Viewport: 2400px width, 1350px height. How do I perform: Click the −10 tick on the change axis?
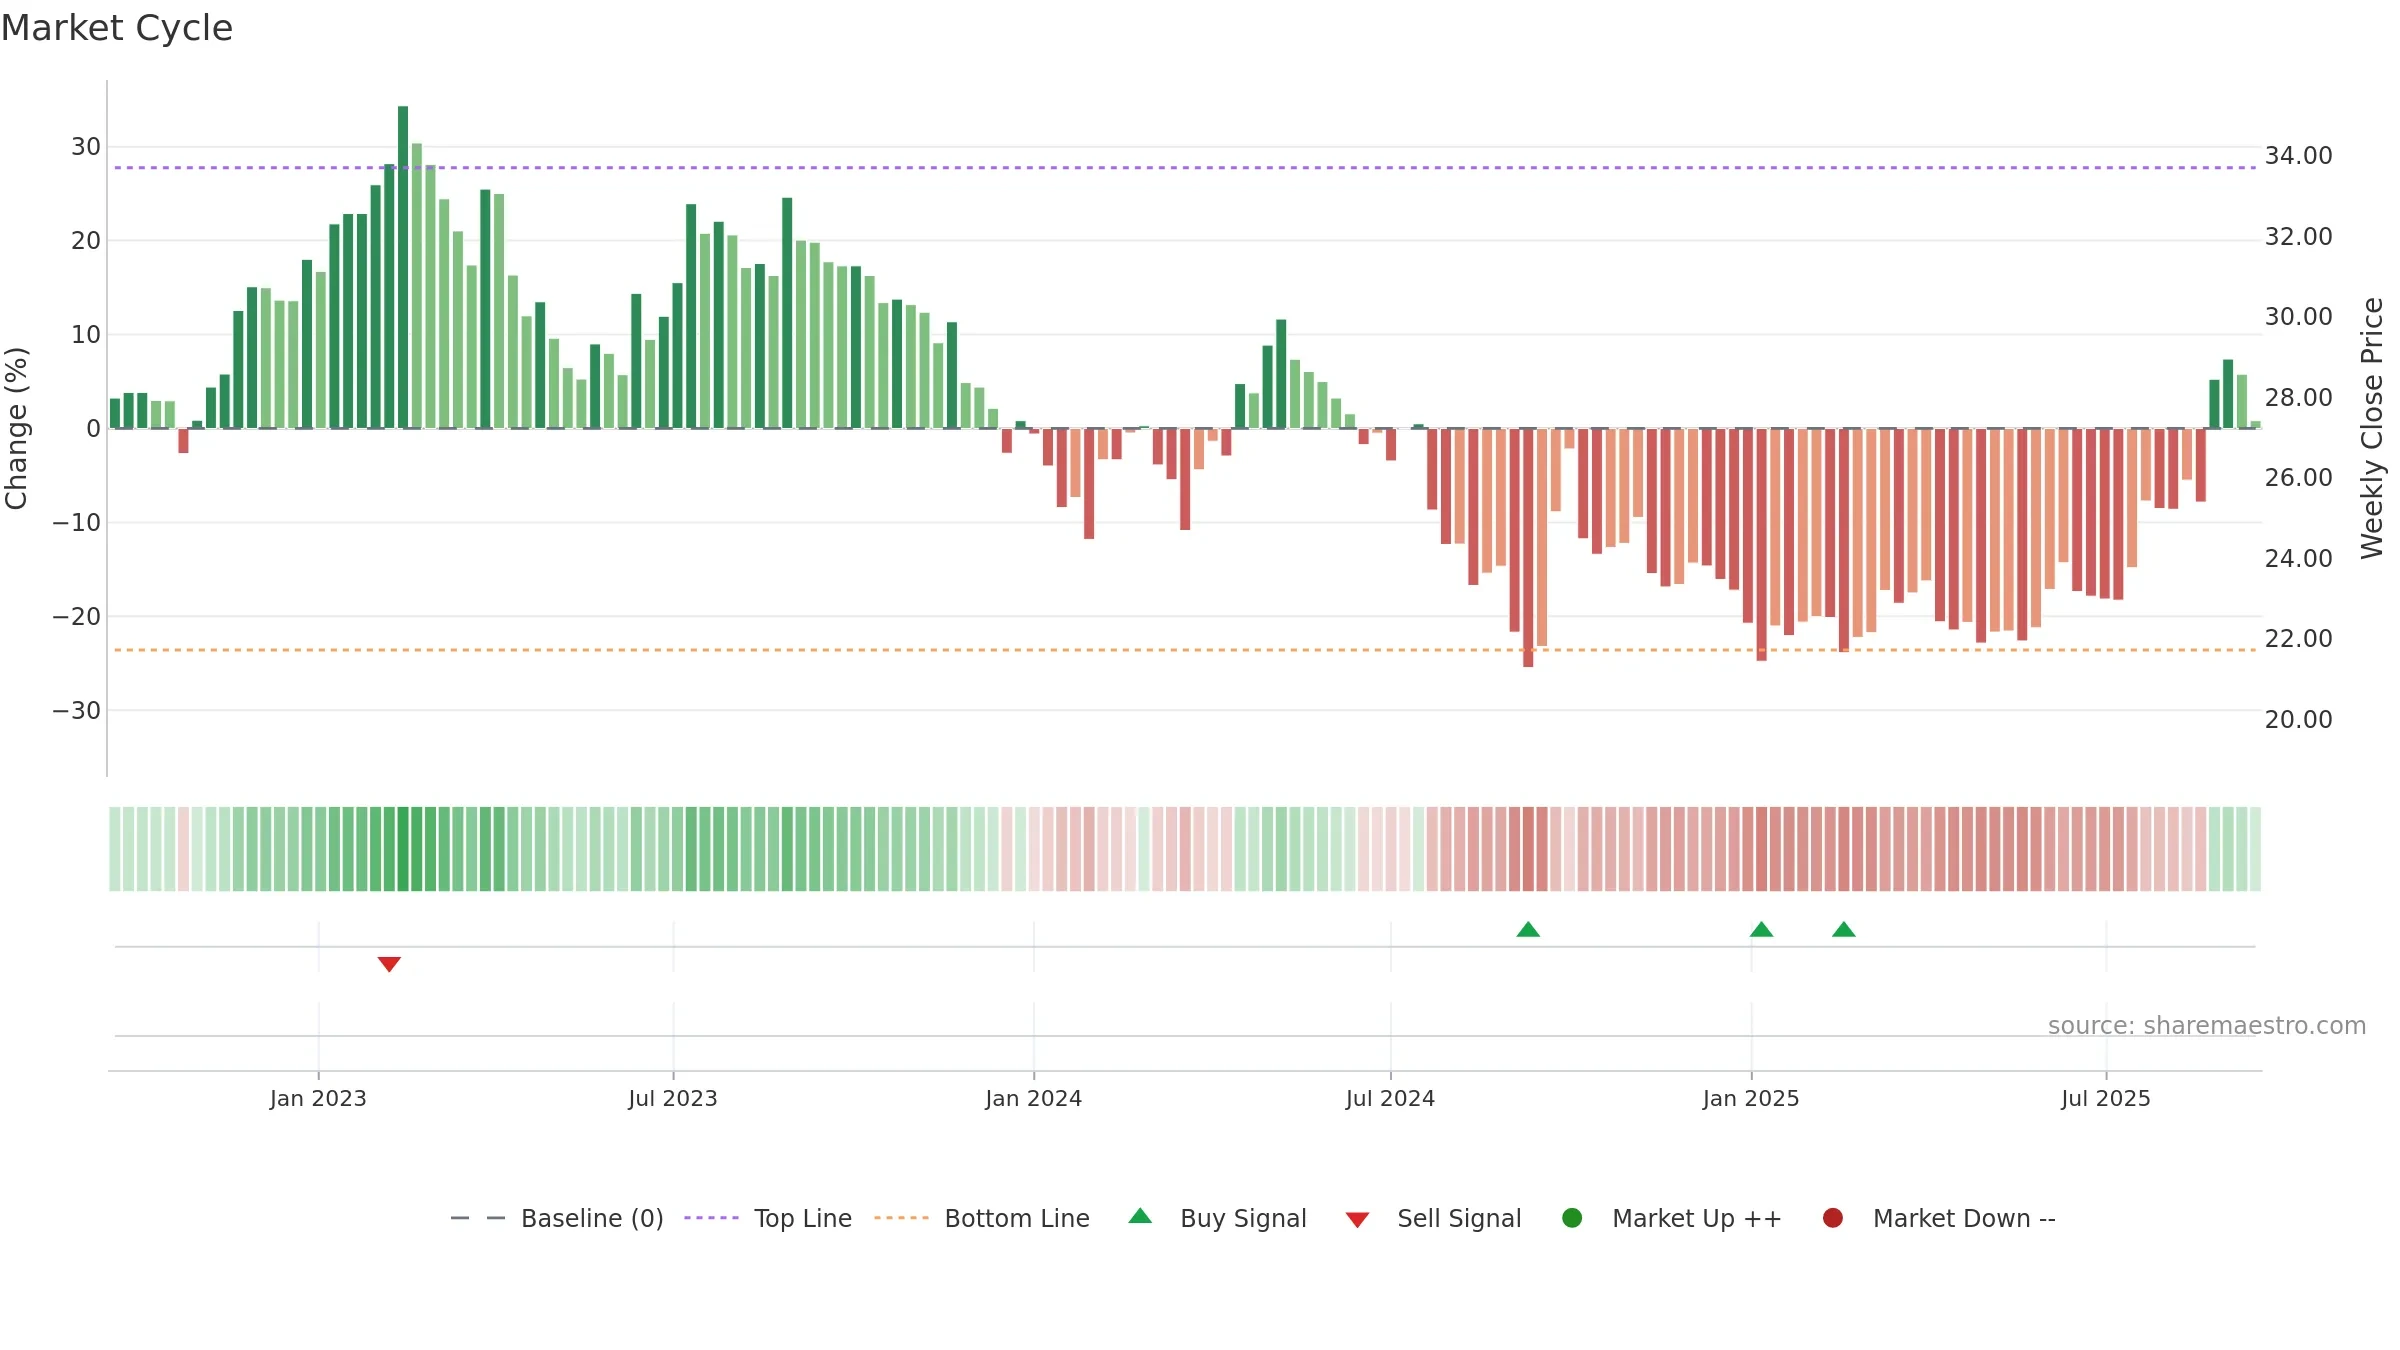tap(77, 523)
